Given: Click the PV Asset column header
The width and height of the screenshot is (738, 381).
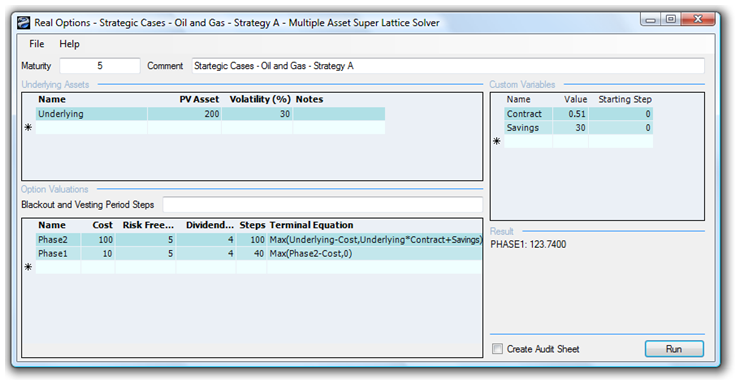Looking at the screenshot, I should 199,99.
